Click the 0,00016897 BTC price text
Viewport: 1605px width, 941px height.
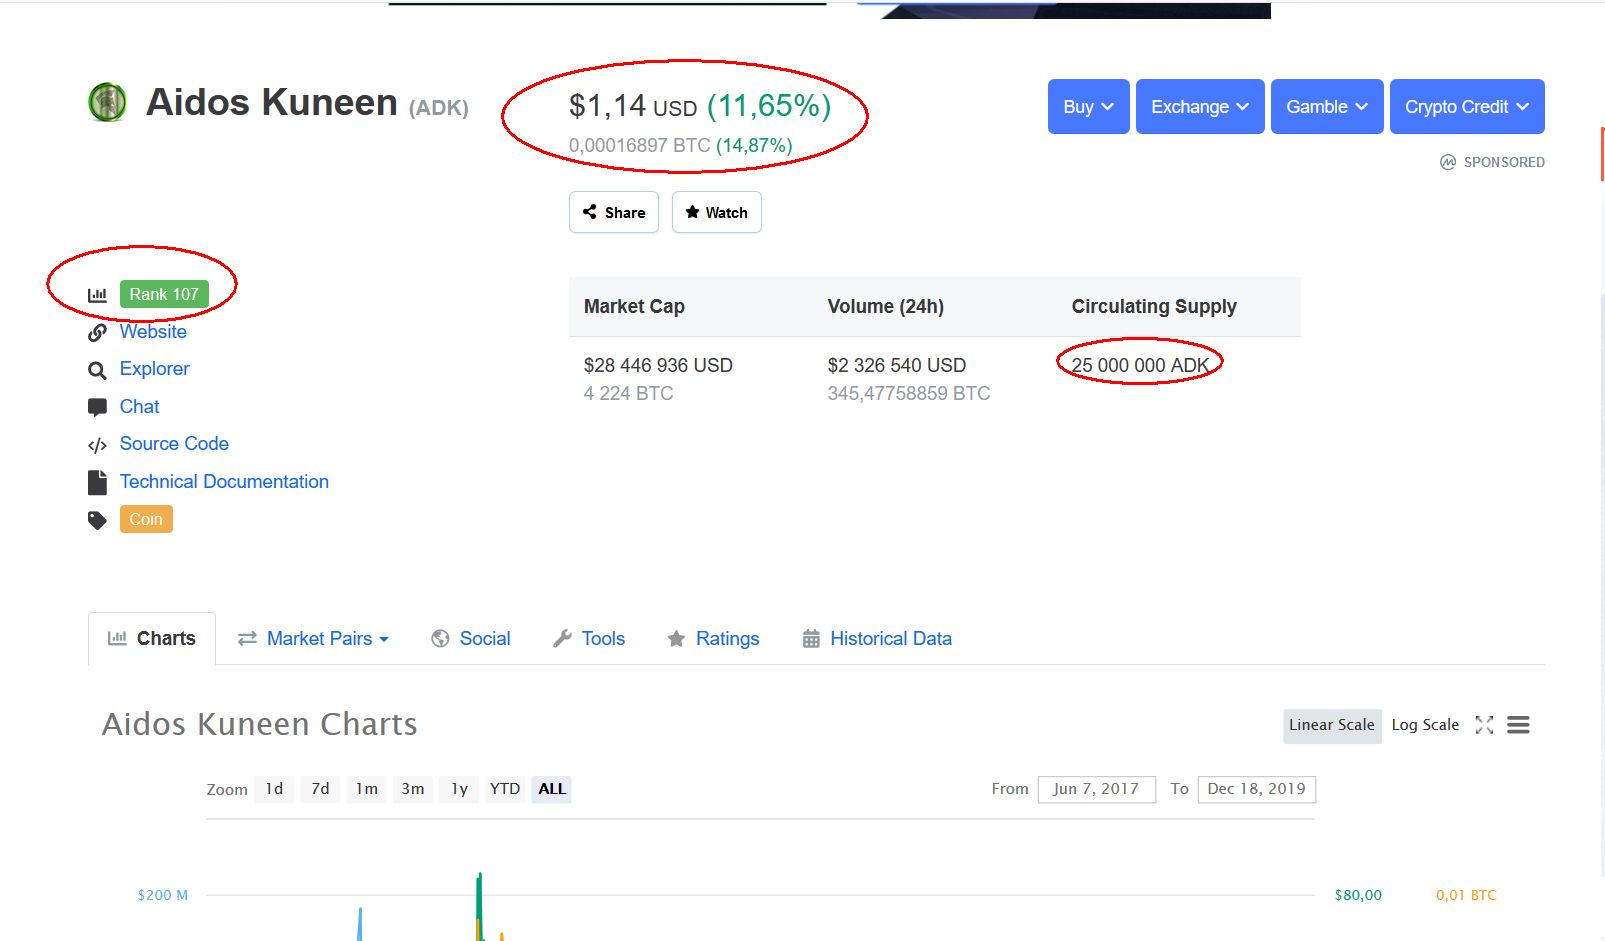point(640,145)
